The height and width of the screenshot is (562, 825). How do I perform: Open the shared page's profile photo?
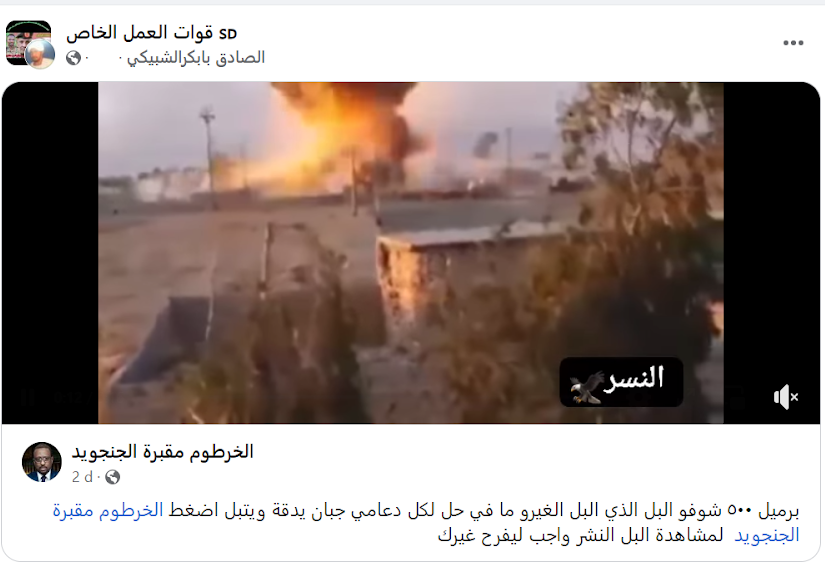[42, 462]
